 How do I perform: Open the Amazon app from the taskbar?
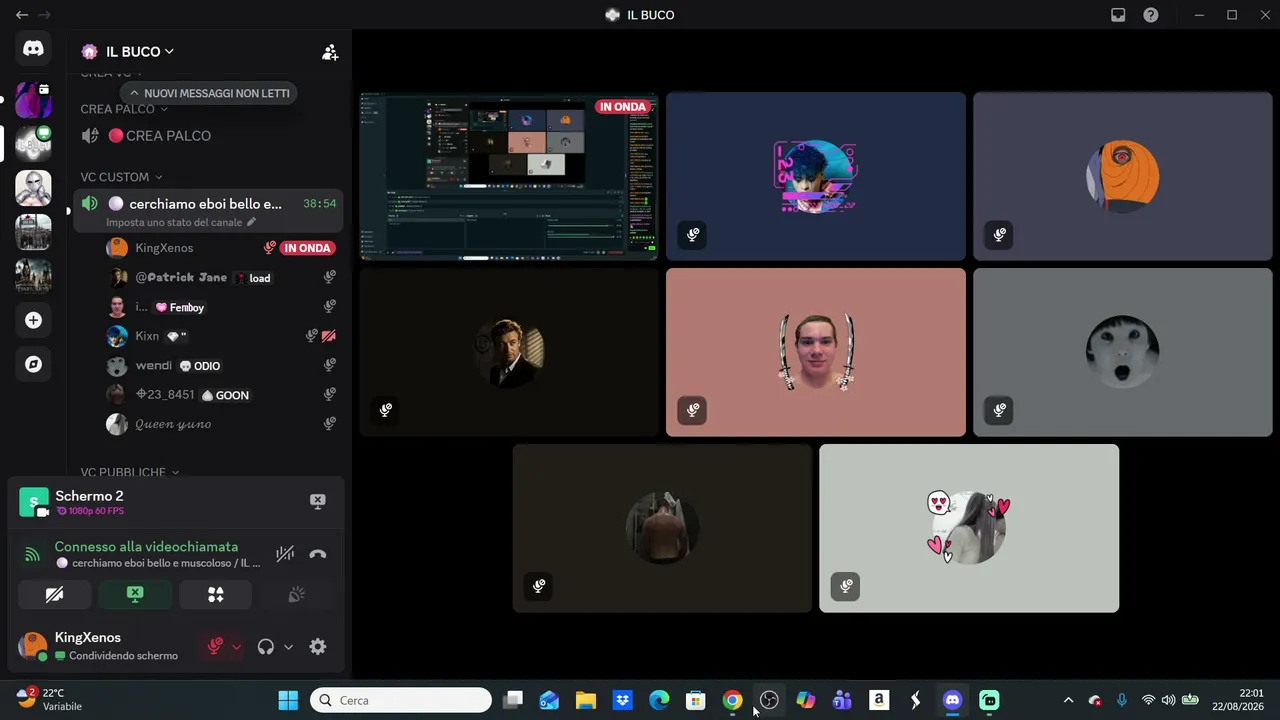879,700
